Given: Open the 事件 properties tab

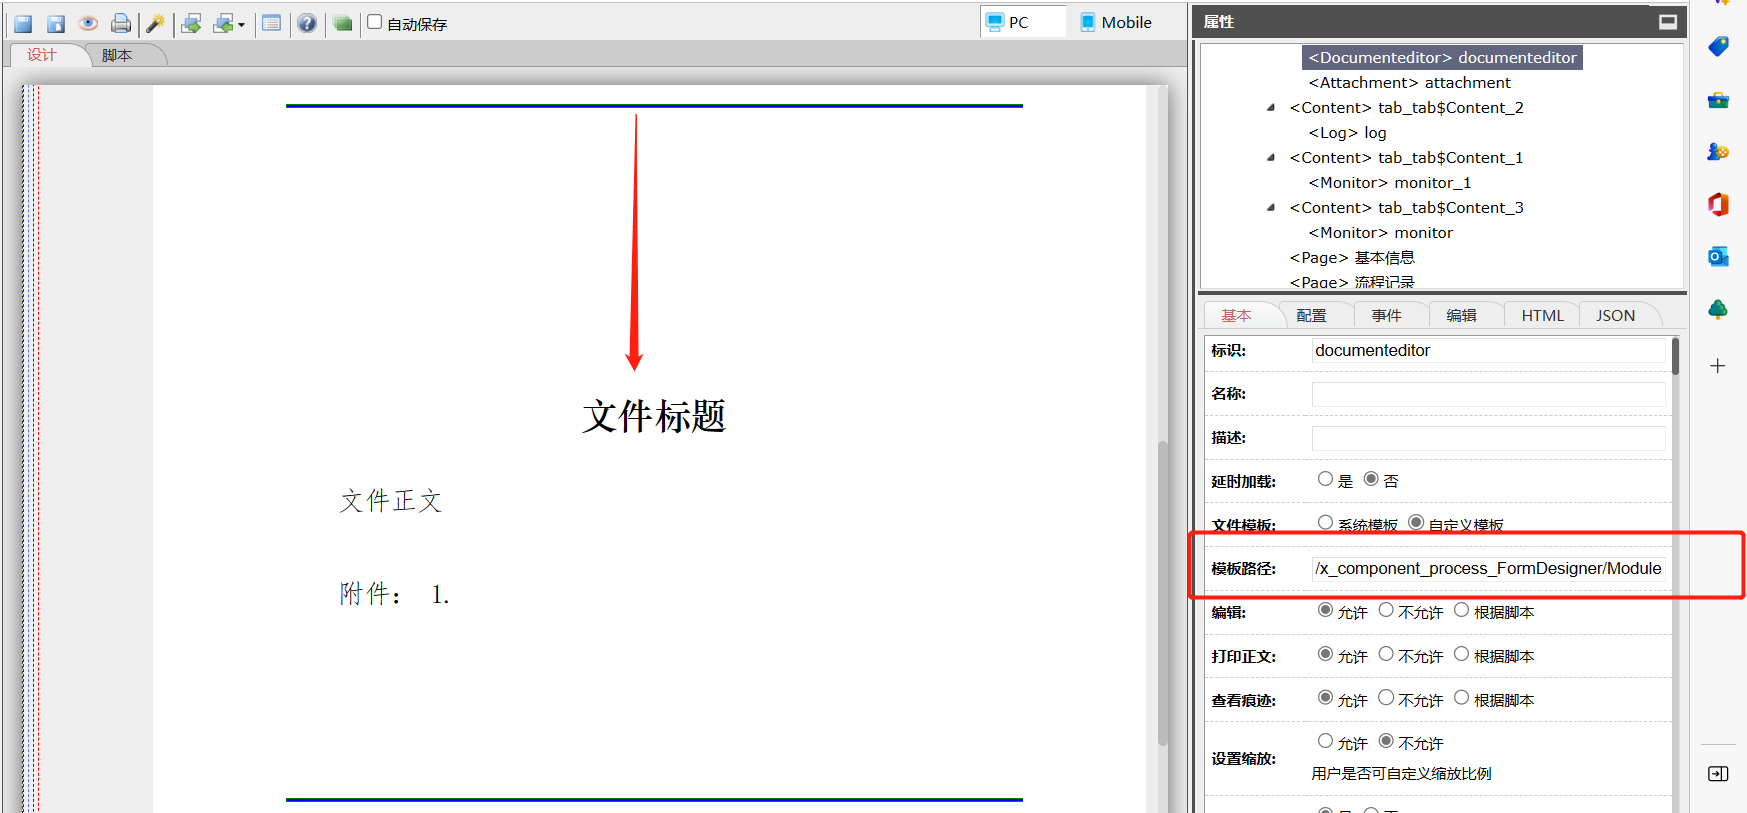Looking at the screenshot, I should click(x=1386, y=315).
